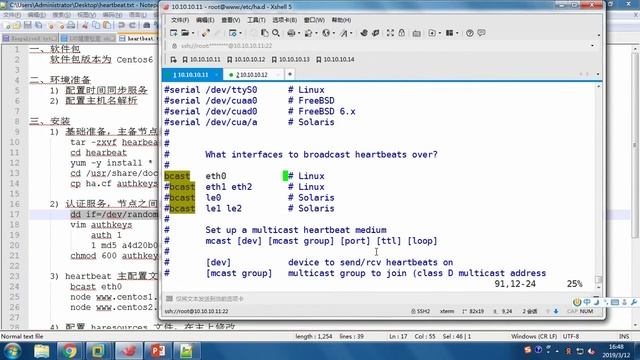Click '# FreeBSD 6.x' text in terminal
Screen dimensions: 640x360
pyautogui.click(x=322, y=111)
